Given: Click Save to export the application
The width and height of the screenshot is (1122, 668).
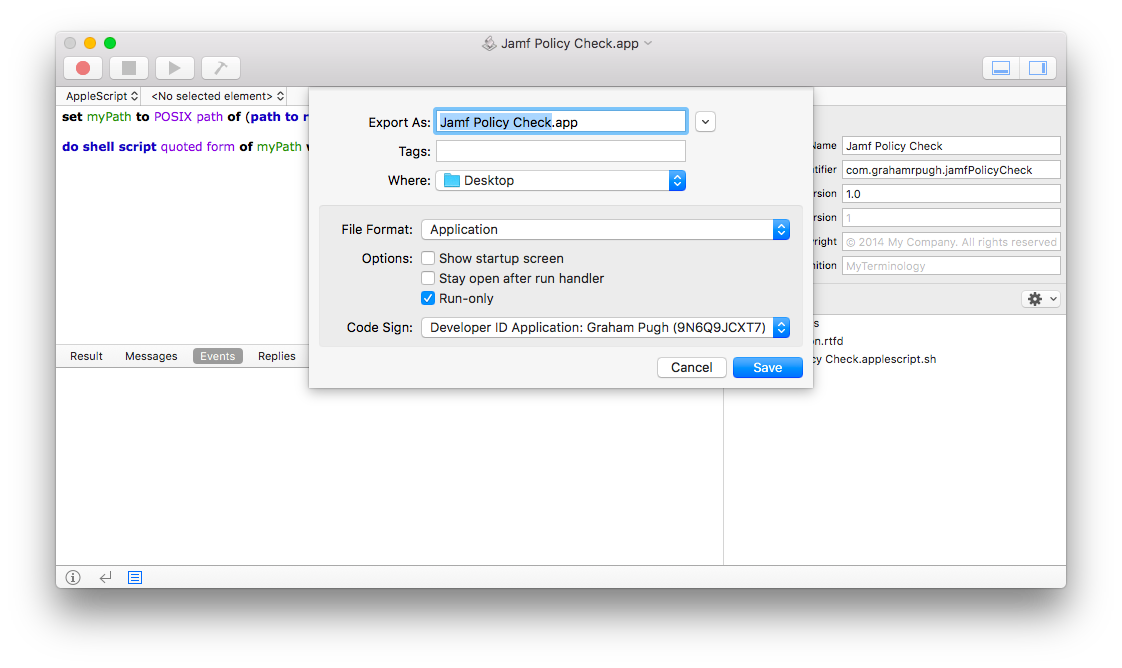Looking at the screenshot, I should coord(767,368).
